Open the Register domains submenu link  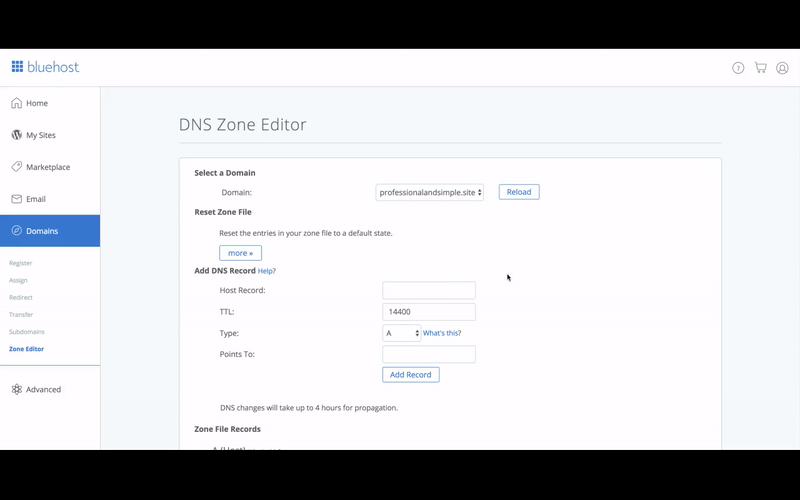tap(20, 263)
